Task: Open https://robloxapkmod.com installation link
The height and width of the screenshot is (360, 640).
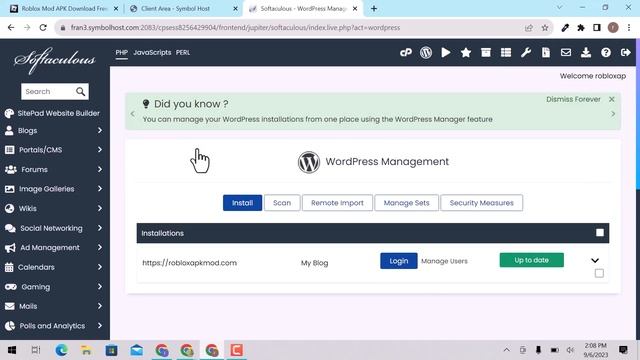Action: tap(189, 263)
